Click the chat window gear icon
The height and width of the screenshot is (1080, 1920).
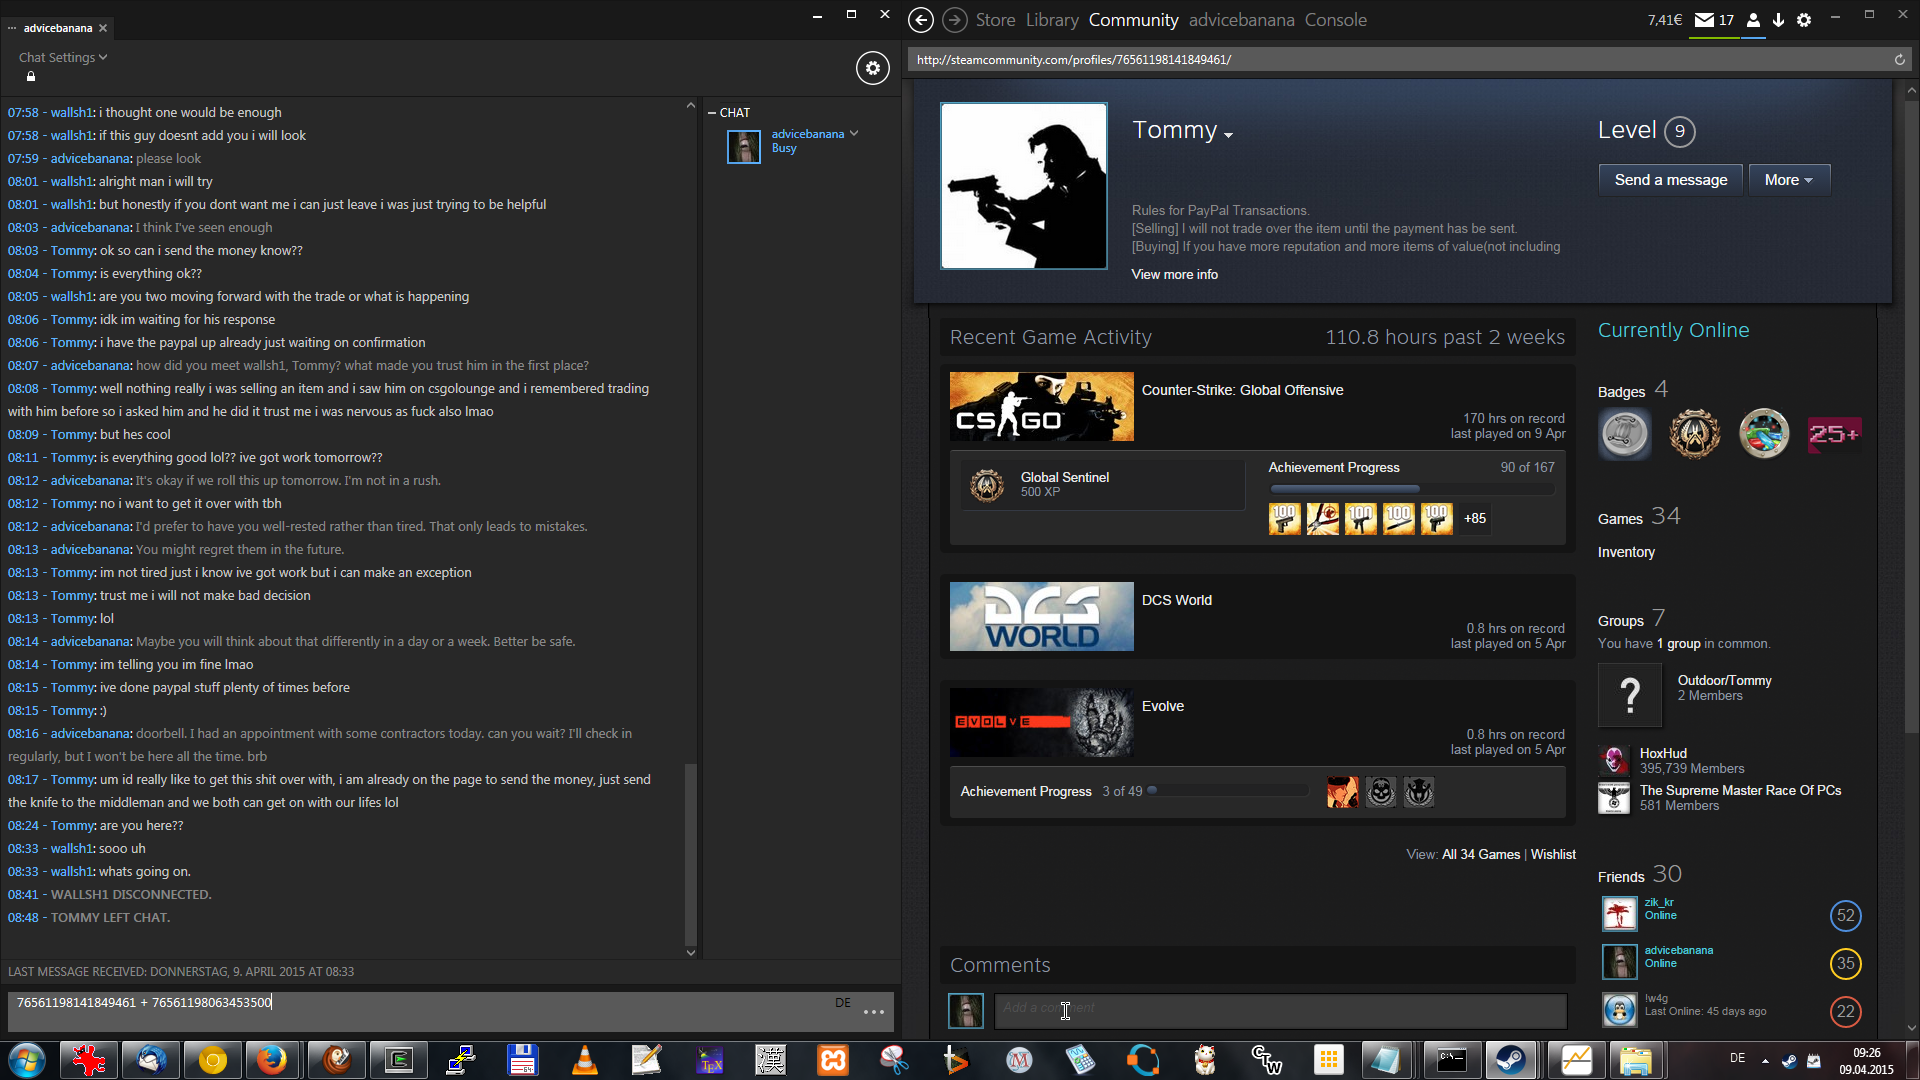point(872,68)
